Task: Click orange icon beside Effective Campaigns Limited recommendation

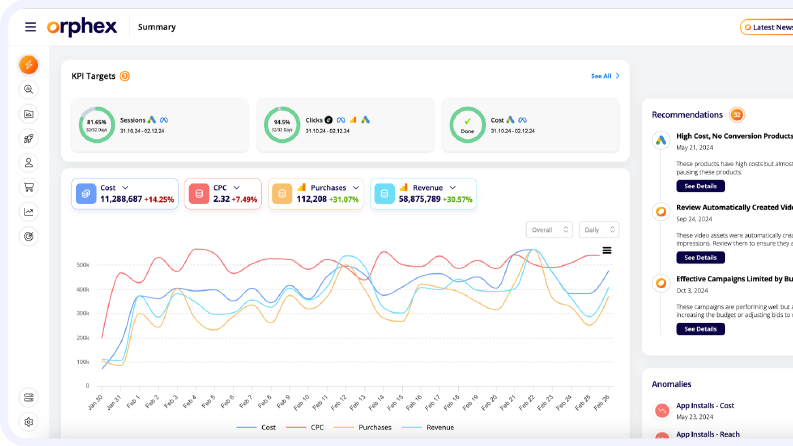Action: tap(661, 283)
